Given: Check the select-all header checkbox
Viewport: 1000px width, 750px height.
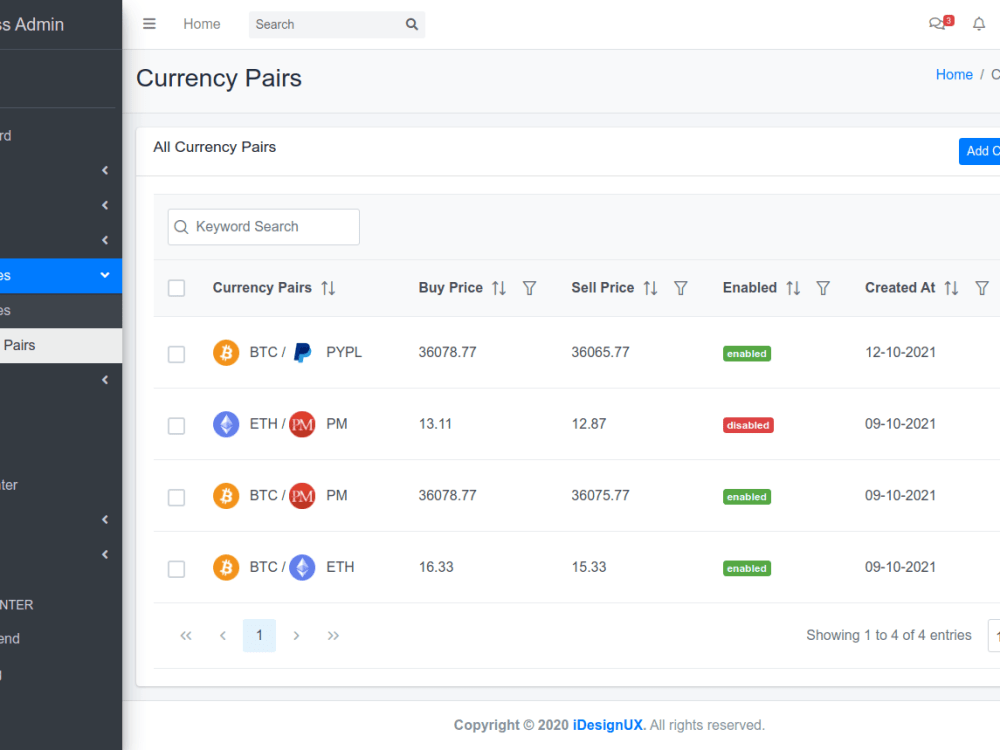Looking at the screenshot, I should [177, 288].
